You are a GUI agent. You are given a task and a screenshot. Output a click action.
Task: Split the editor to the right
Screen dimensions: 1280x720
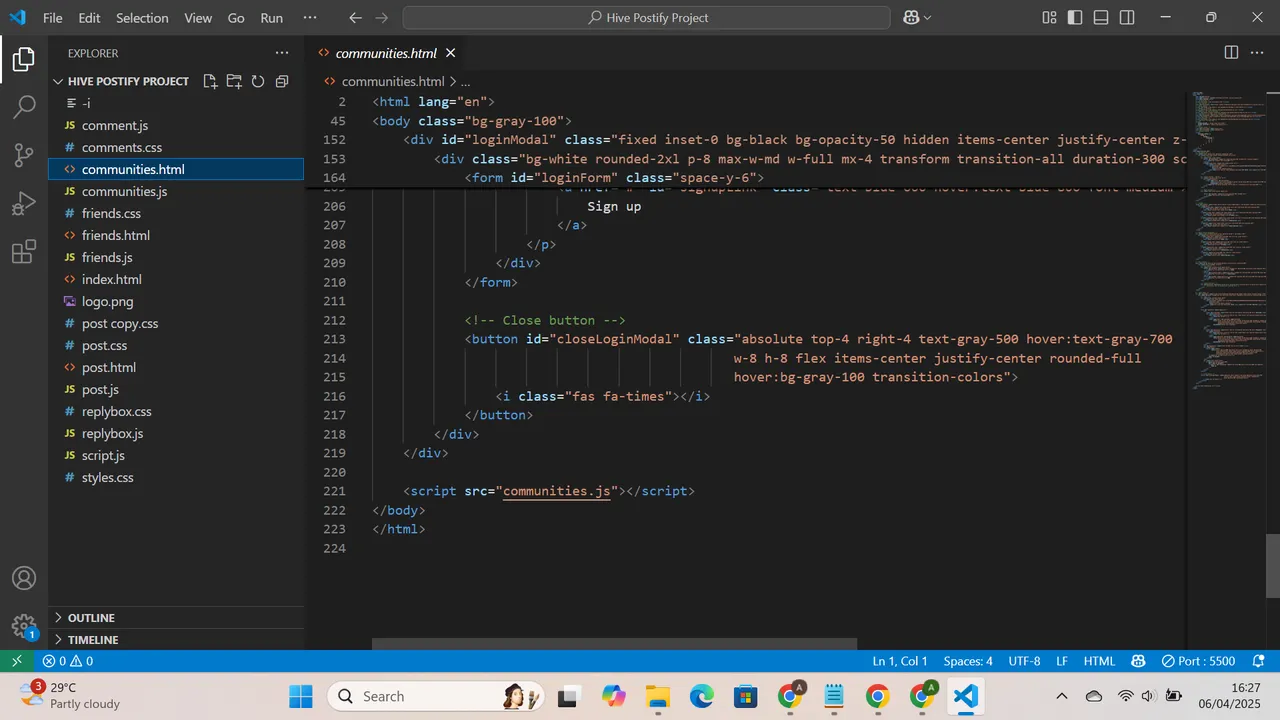[x=1231, y=53]
